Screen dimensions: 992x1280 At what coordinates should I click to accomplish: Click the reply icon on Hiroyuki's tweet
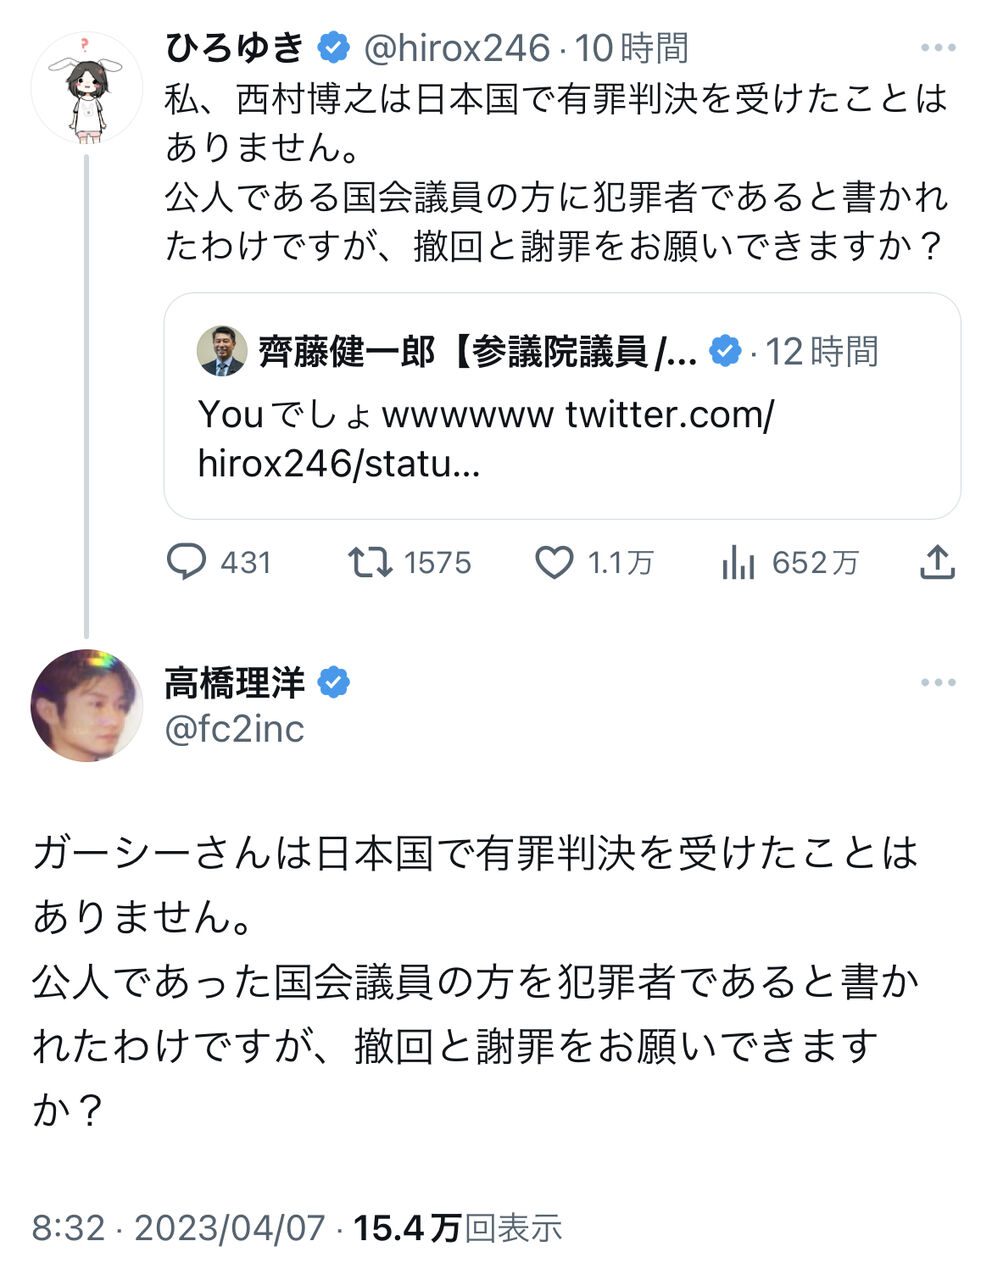coord(186,562)
